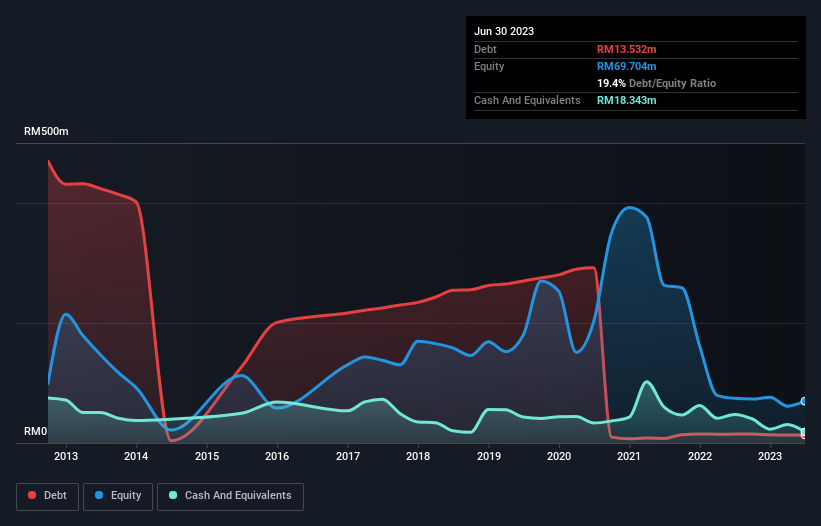The width and height of the screenshot is (821, 526).
Task: Click the RM500m y-axis label
Action: tap(46, 131)
